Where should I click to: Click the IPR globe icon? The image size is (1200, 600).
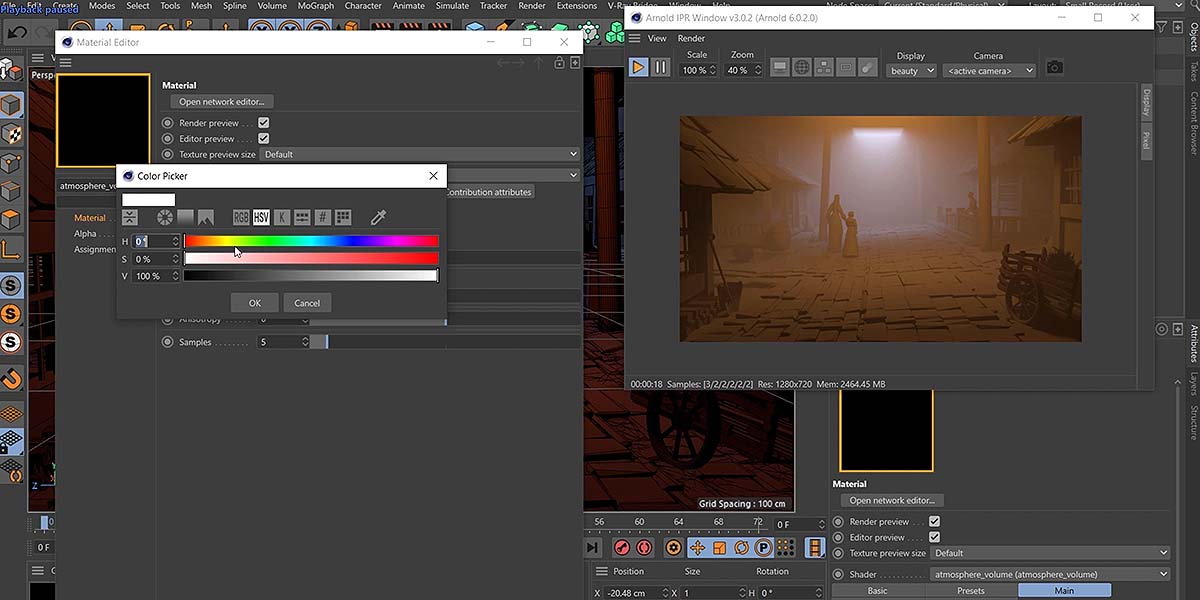802,68
